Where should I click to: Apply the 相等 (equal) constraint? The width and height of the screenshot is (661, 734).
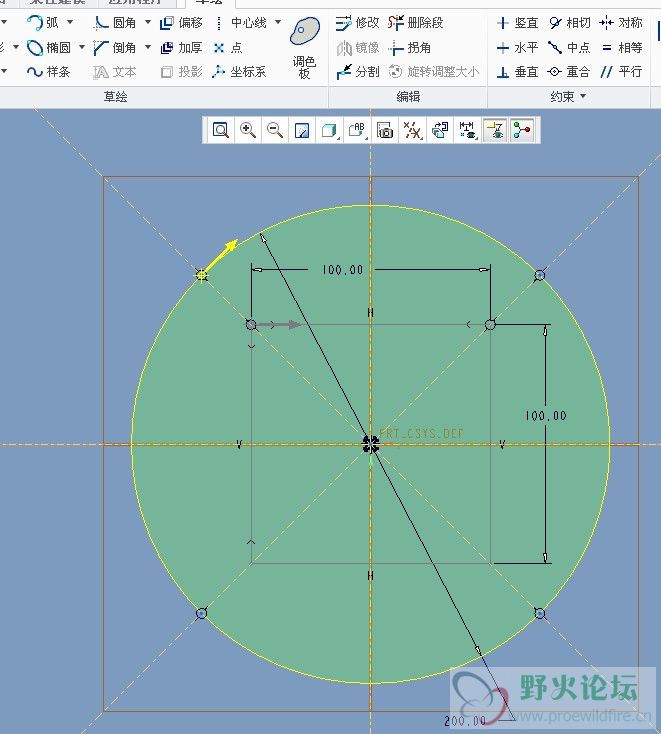(621, 47)
